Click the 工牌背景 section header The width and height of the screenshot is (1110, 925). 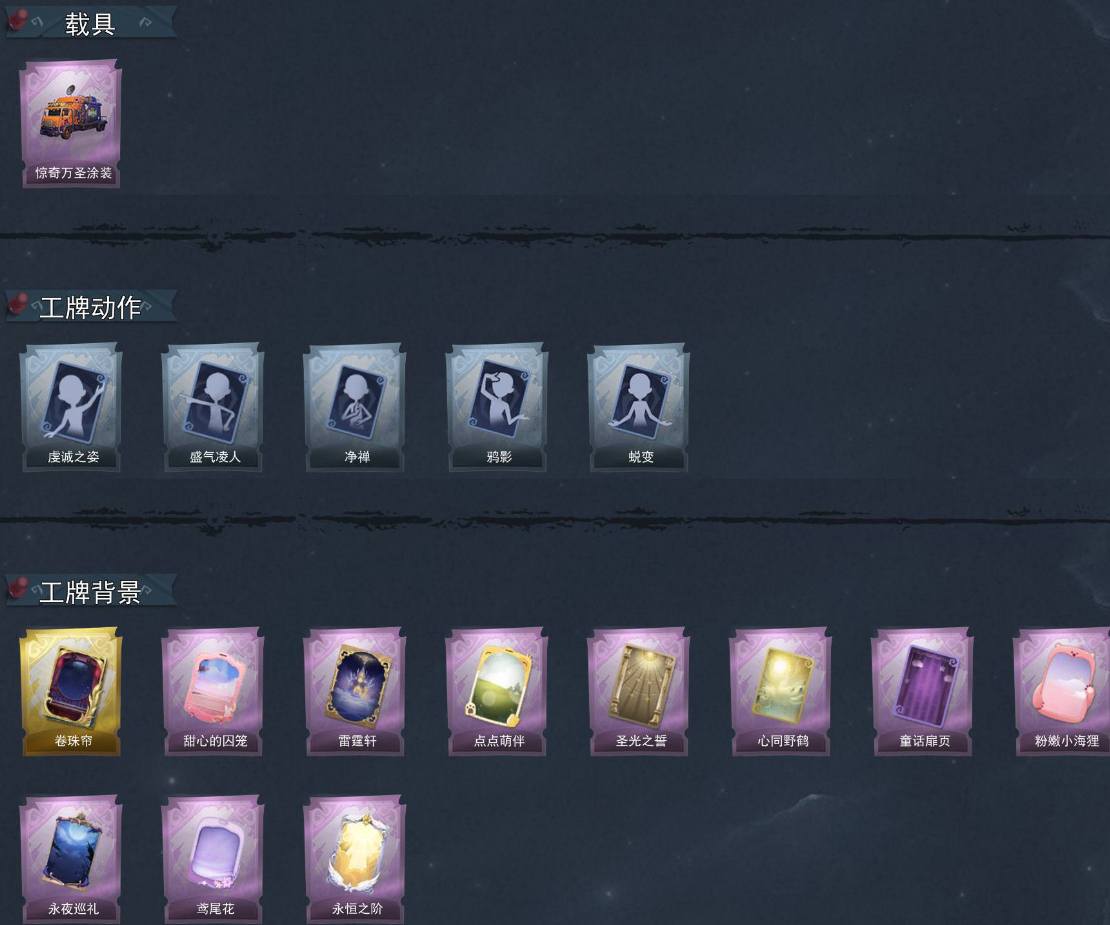pyautogui.click(x=91, y=592)
